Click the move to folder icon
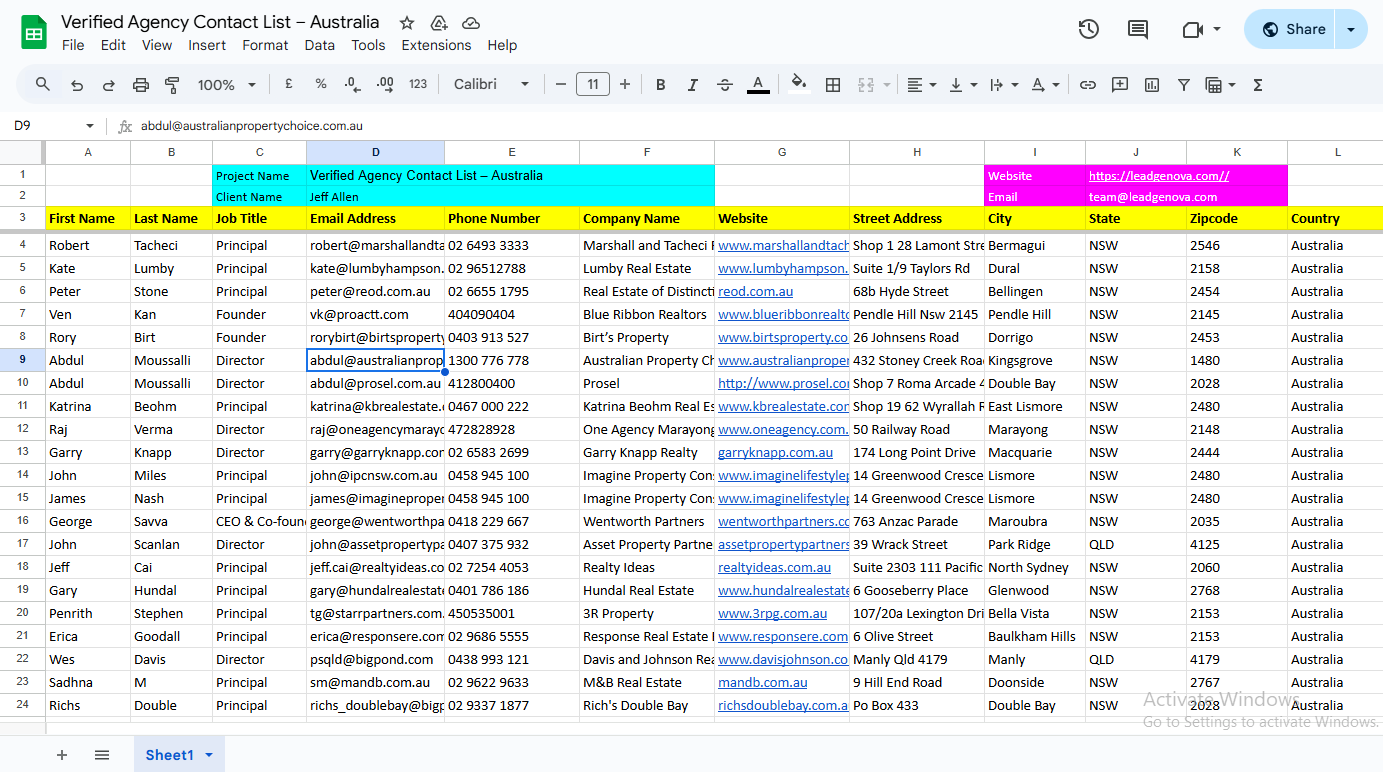 (x=438, y=23)
